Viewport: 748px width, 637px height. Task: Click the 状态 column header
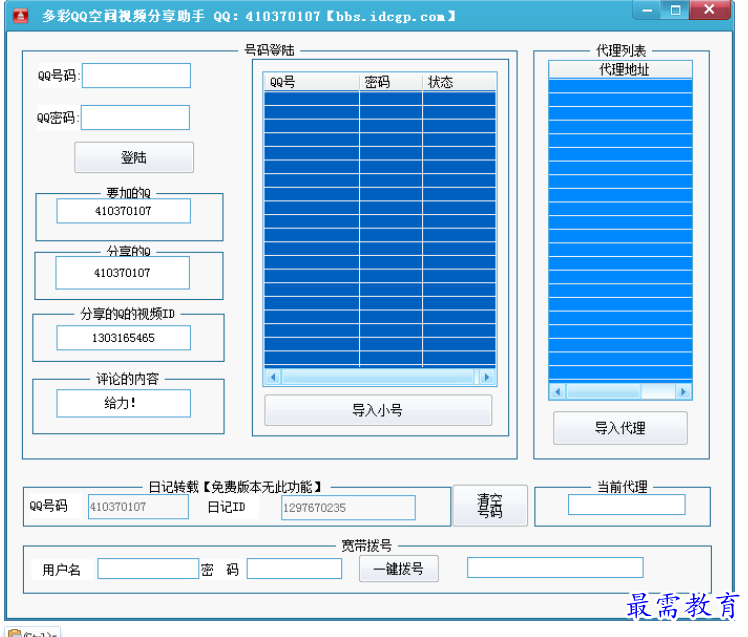tap(459, 82)
